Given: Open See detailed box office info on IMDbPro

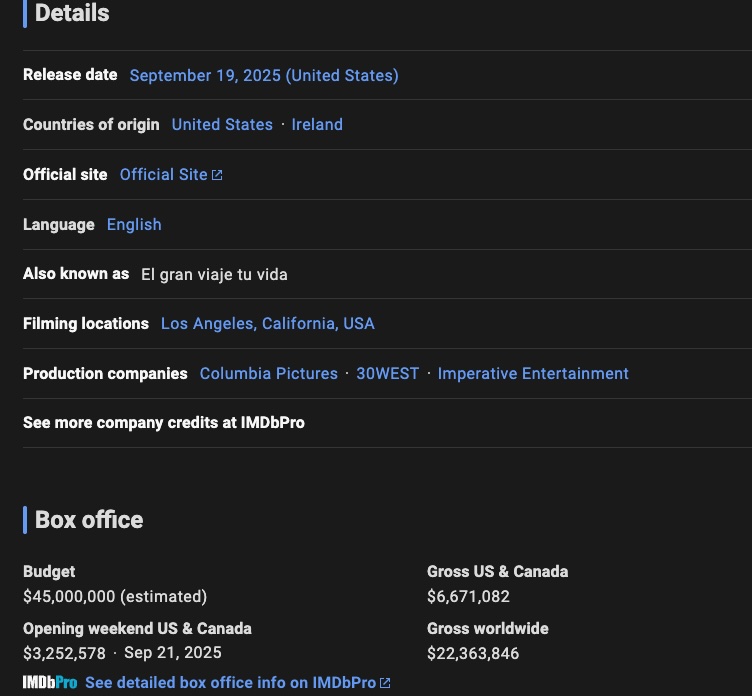Looking at the screenshot, I should tap(230, 683).
